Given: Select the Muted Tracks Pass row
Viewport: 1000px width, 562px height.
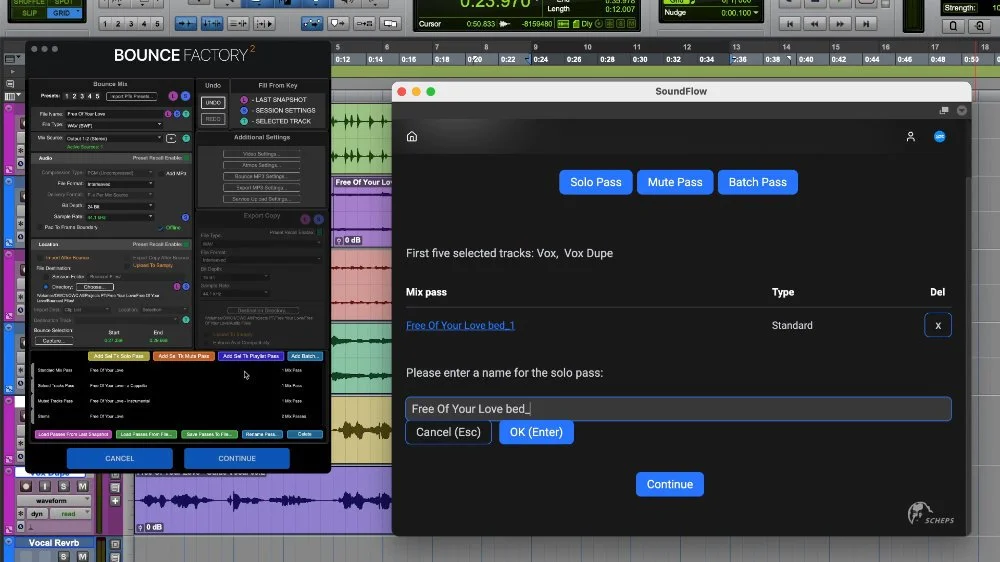Looking at the screenshot, I should [x=177, y=401].
